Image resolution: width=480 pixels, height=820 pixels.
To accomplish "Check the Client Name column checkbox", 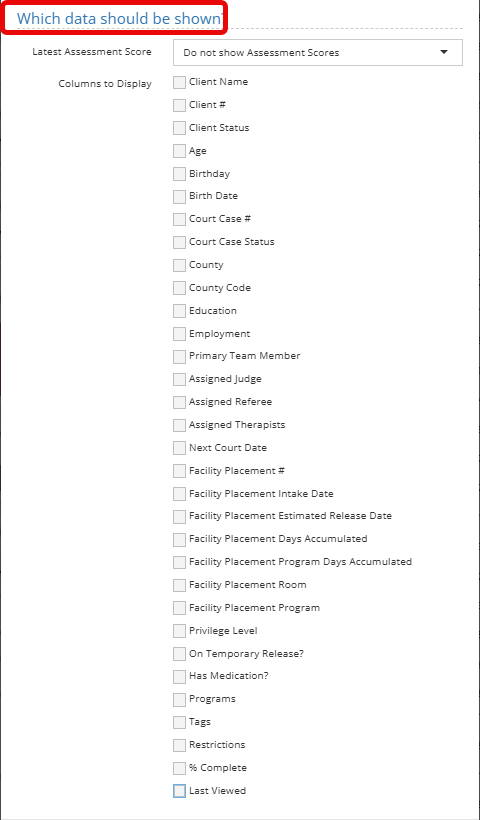I will (x=179, y=82).
